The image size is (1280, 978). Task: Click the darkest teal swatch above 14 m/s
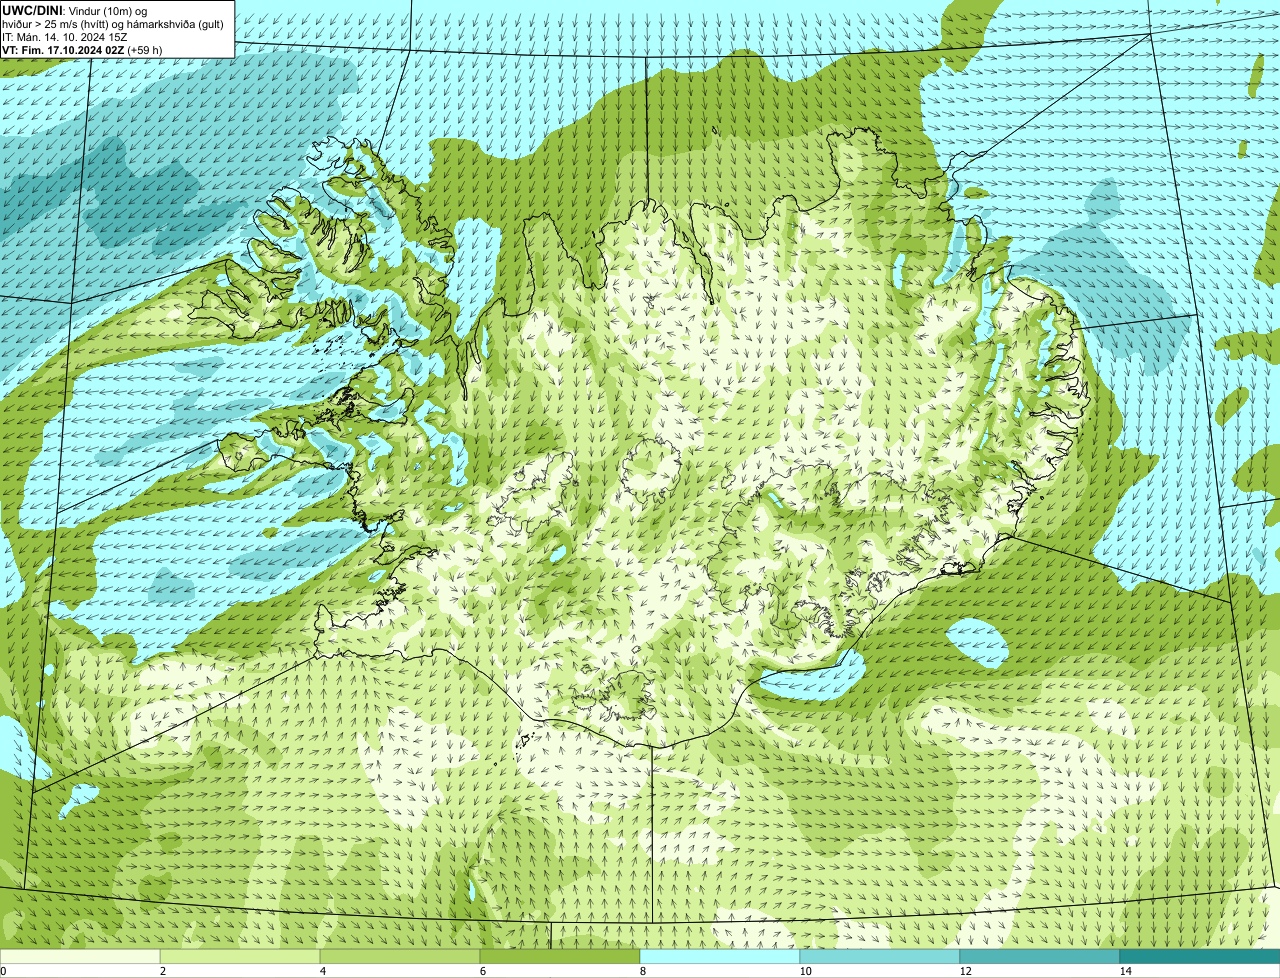[x=1200, y=956]
